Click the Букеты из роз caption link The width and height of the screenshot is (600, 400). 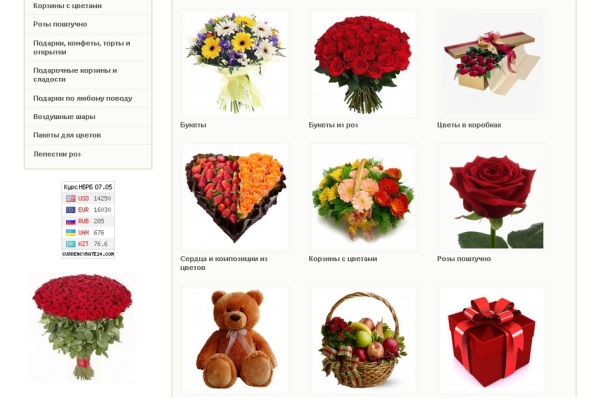pyautogui.click(x=333, y=125)
